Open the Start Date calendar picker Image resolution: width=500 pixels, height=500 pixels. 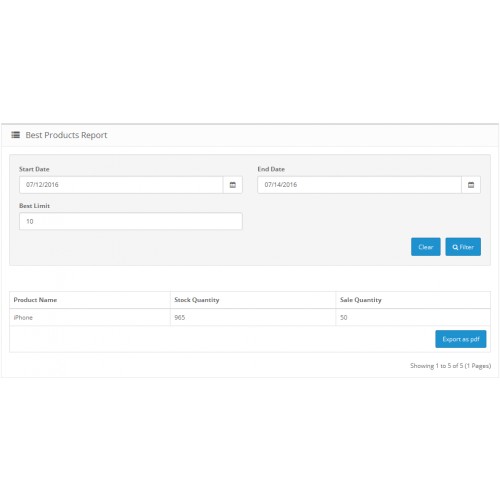(233, 185)
